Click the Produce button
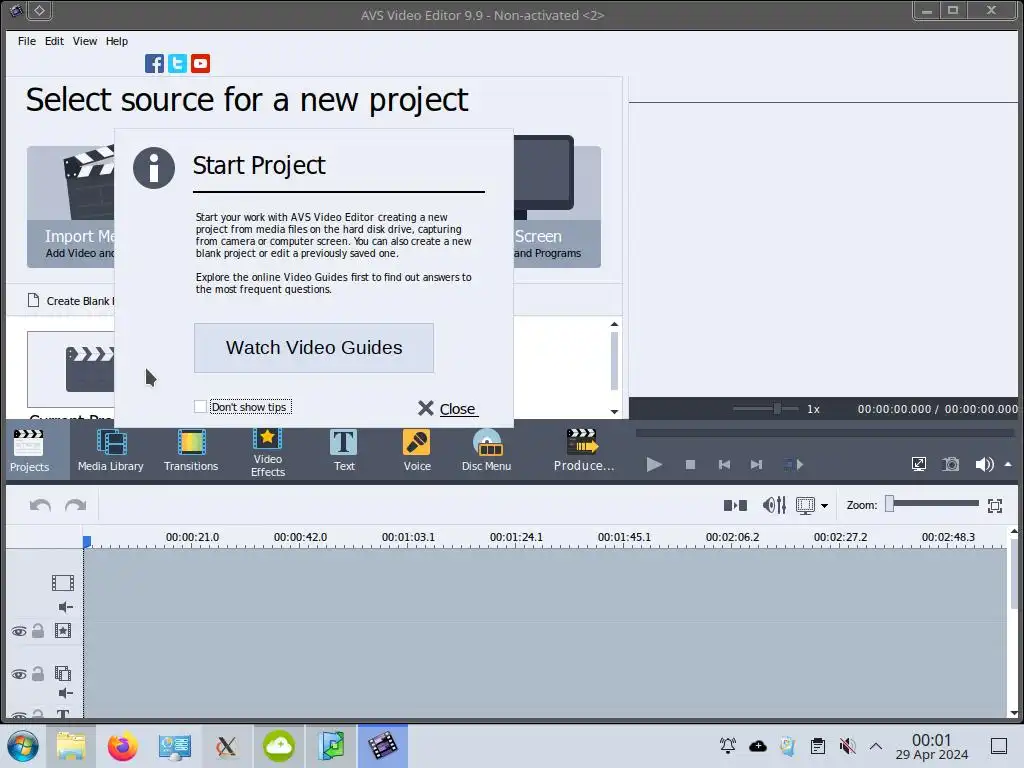Screen dimensions: 1024x768 click(x=584, y=451)
